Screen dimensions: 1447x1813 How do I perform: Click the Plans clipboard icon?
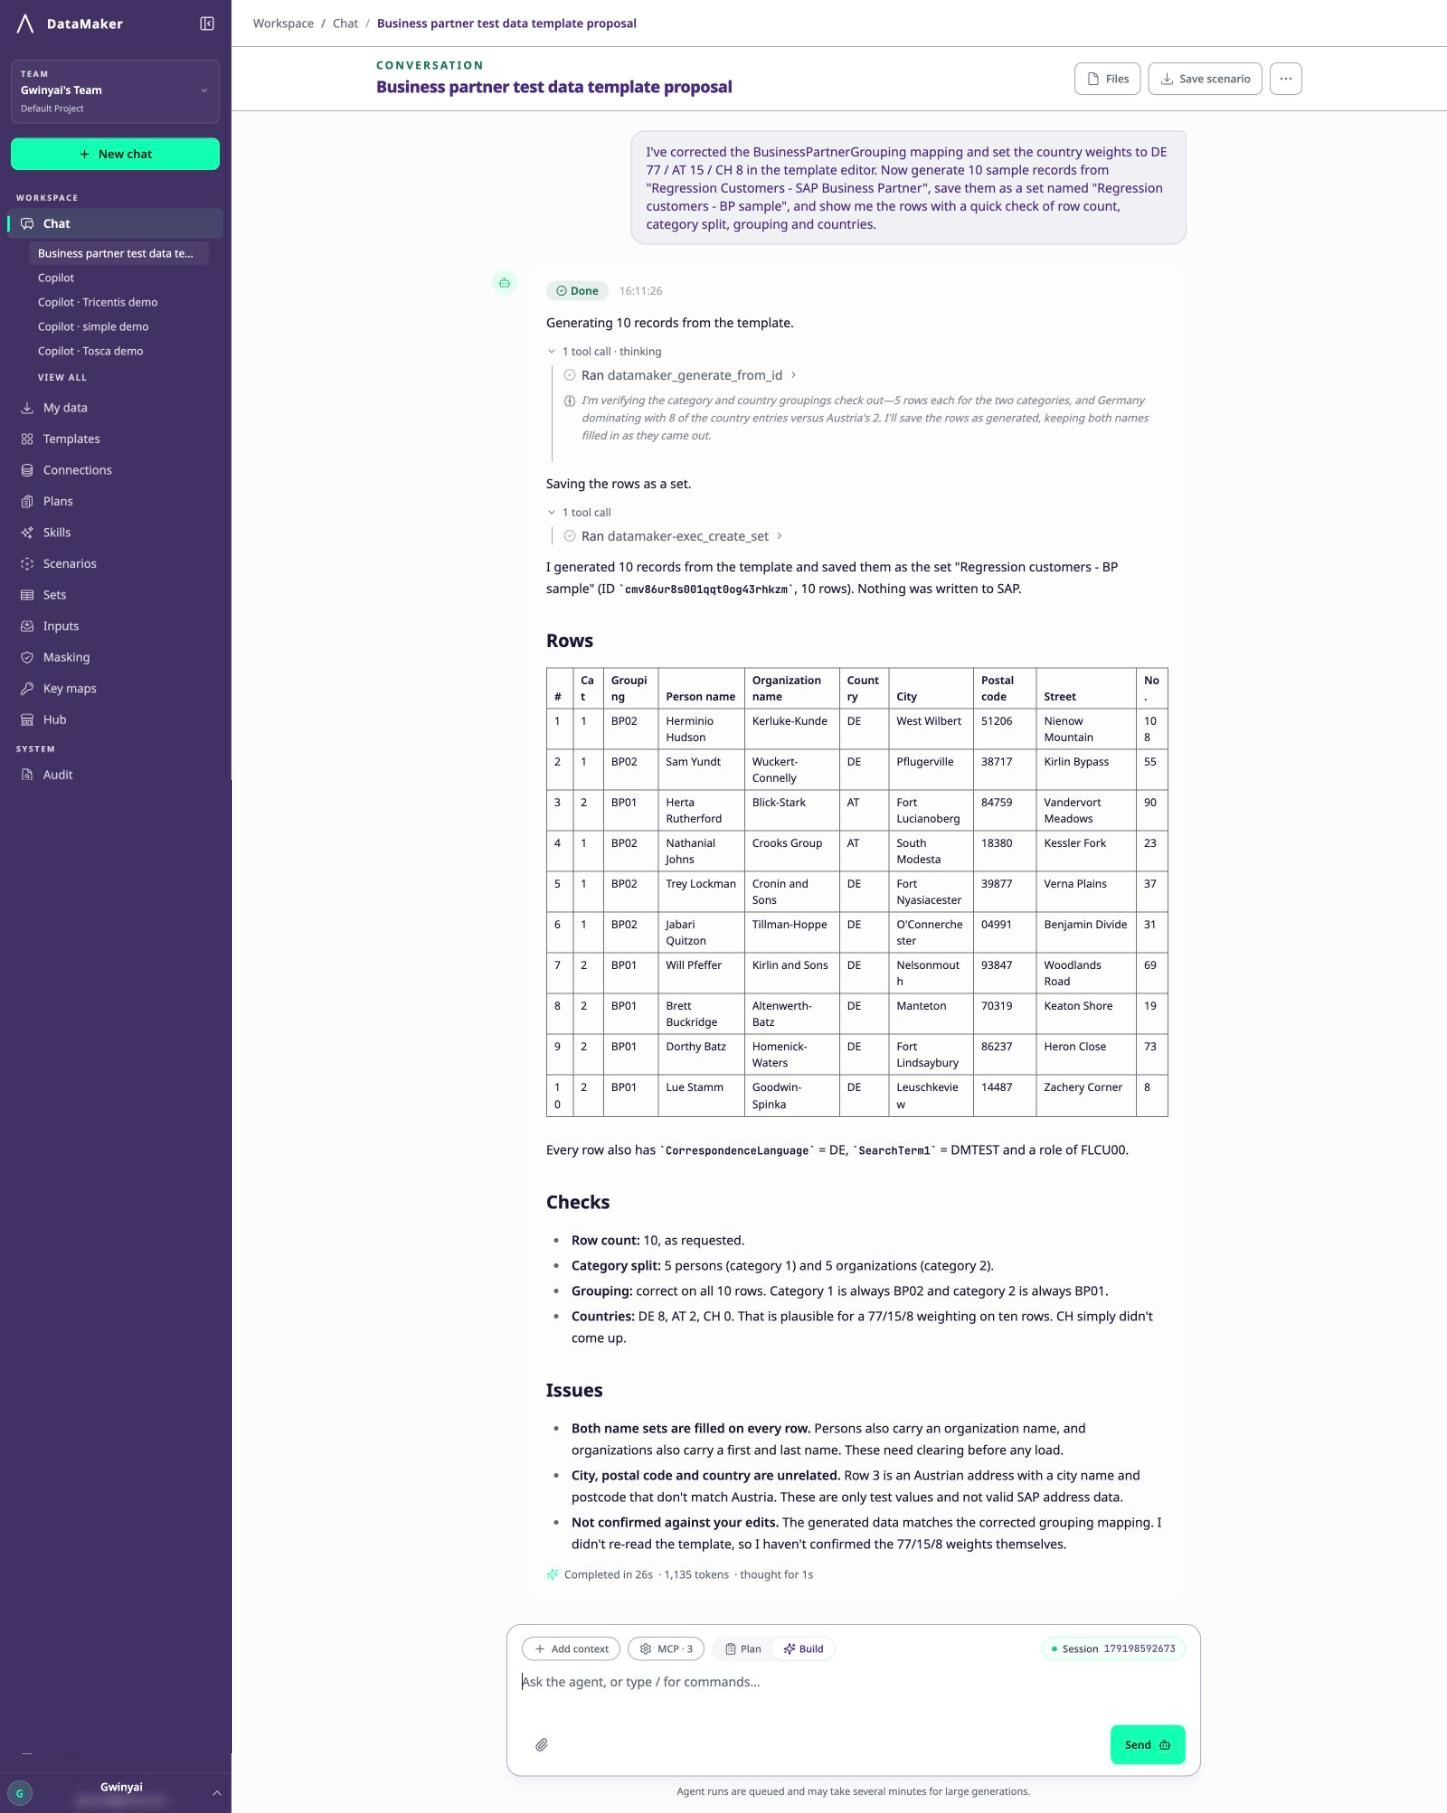27,501
